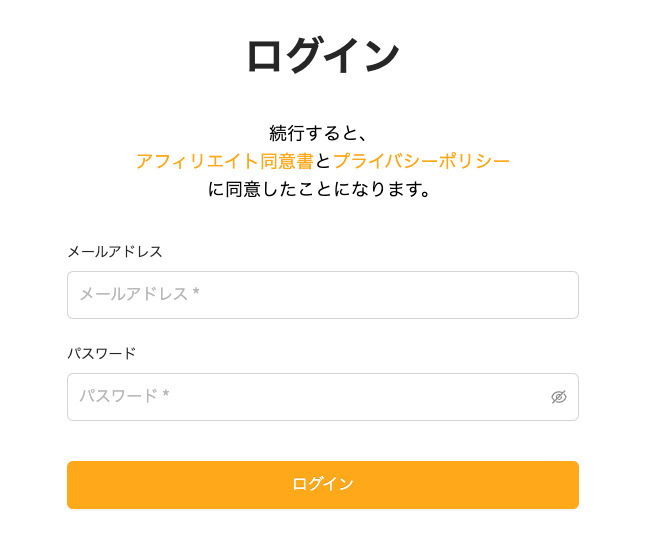
Task: View the privacy policy via the orange link
Action: click(x=421, y=161)
